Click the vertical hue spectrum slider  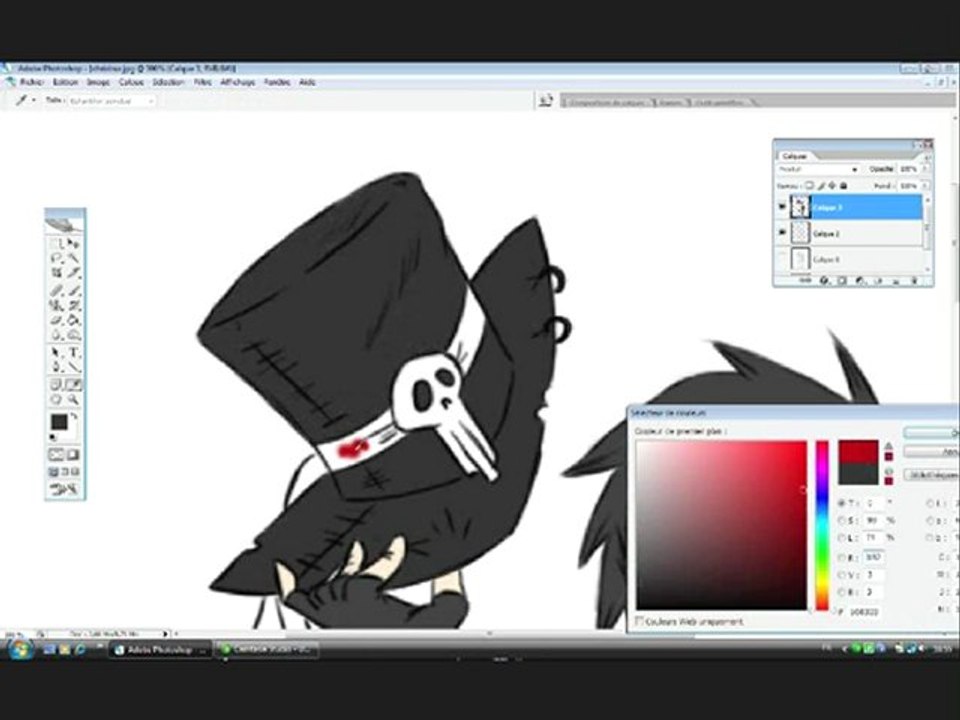[822, 525]
